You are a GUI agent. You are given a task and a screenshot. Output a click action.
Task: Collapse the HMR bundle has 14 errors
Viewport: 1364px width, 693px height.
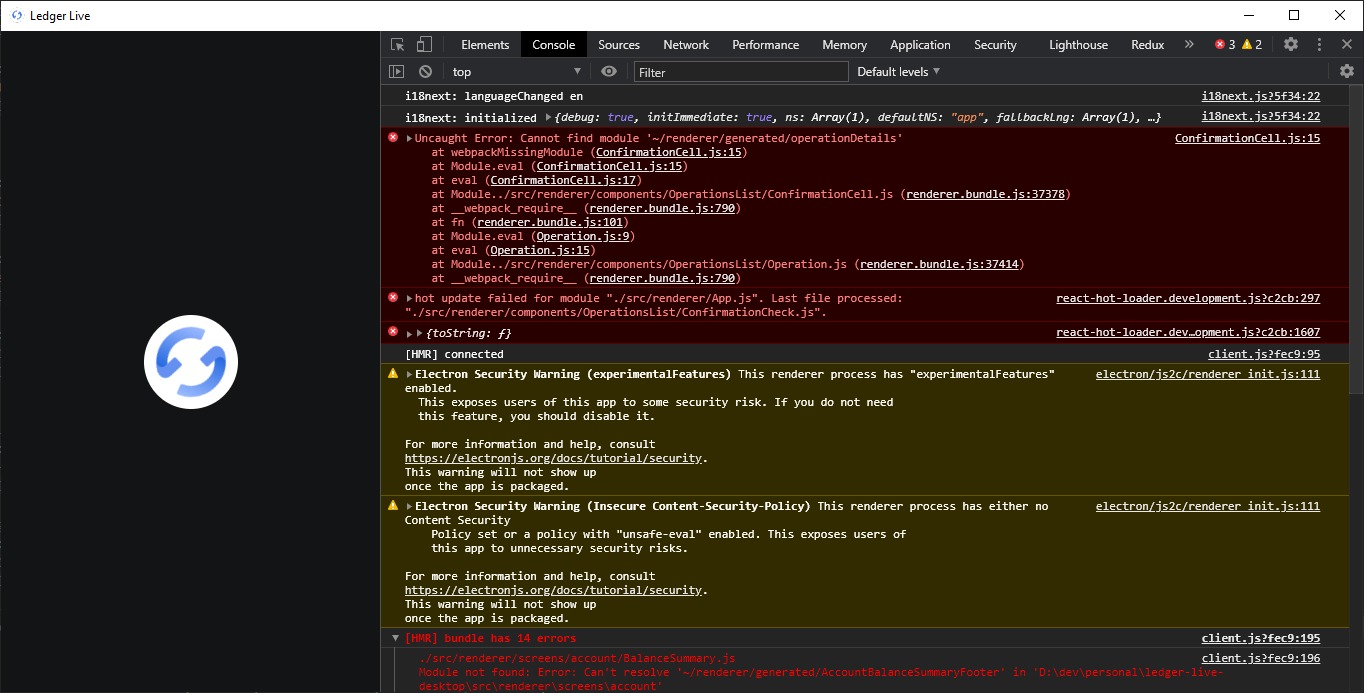pos(395,639)
